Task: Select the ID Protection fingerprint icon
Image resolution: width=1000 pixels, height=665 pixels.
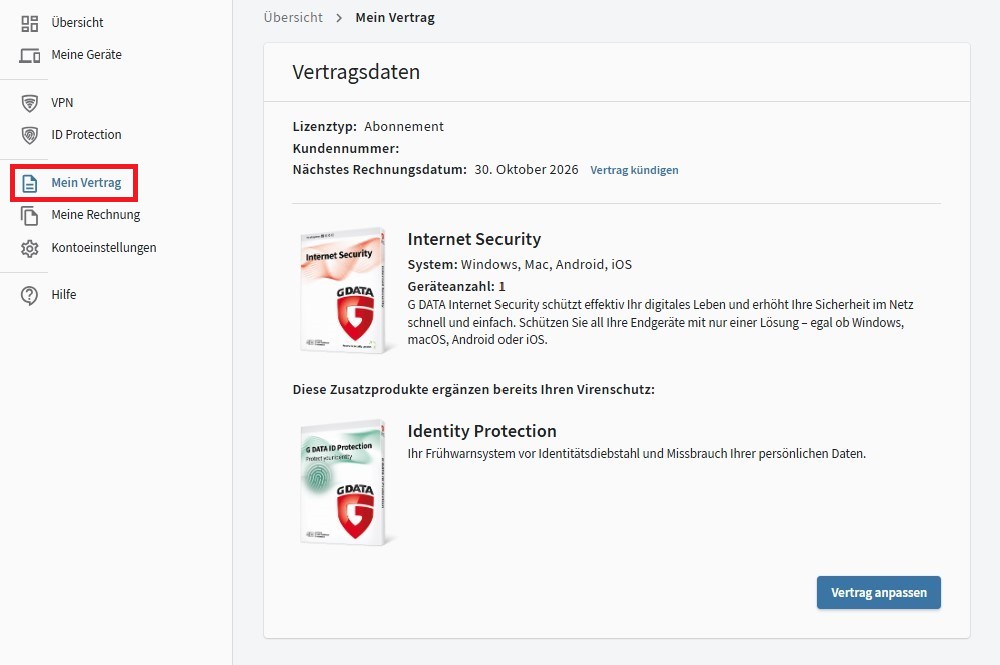Action: pyautogui.click(x=30, y=135)
